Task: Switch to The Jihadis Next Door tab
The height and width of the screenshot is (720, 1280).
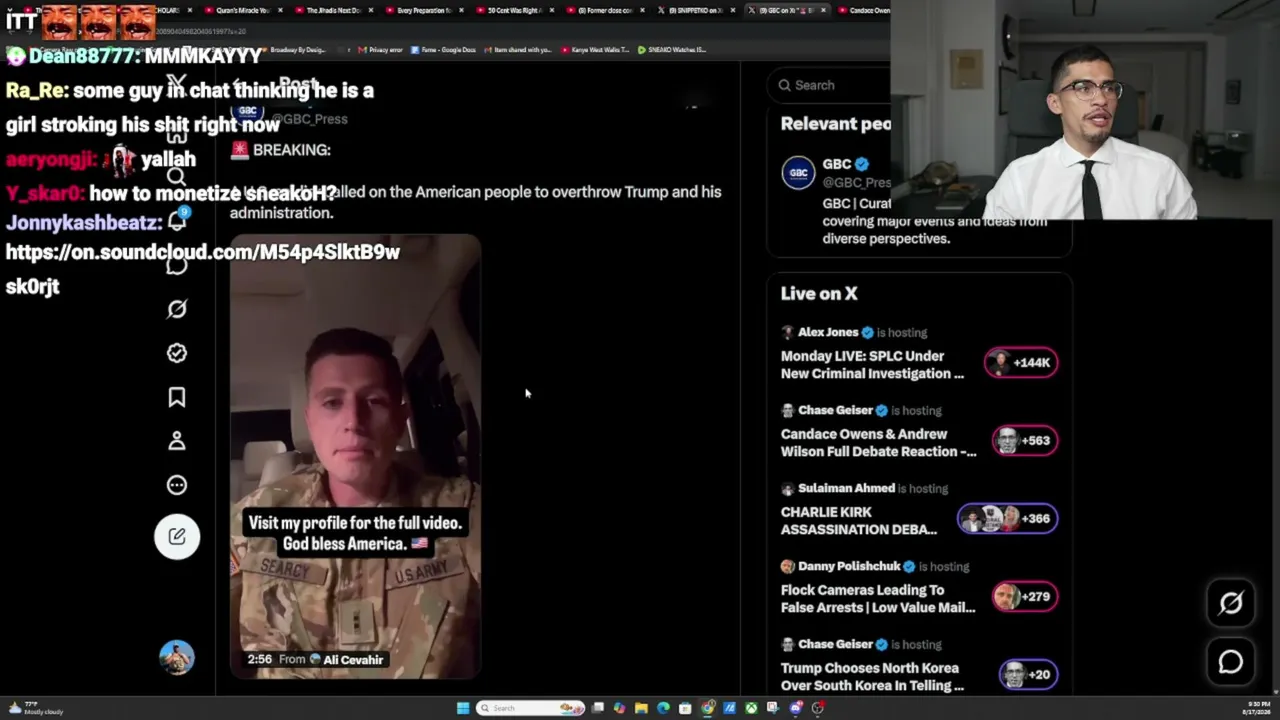Action: click(x=333, y=10)
